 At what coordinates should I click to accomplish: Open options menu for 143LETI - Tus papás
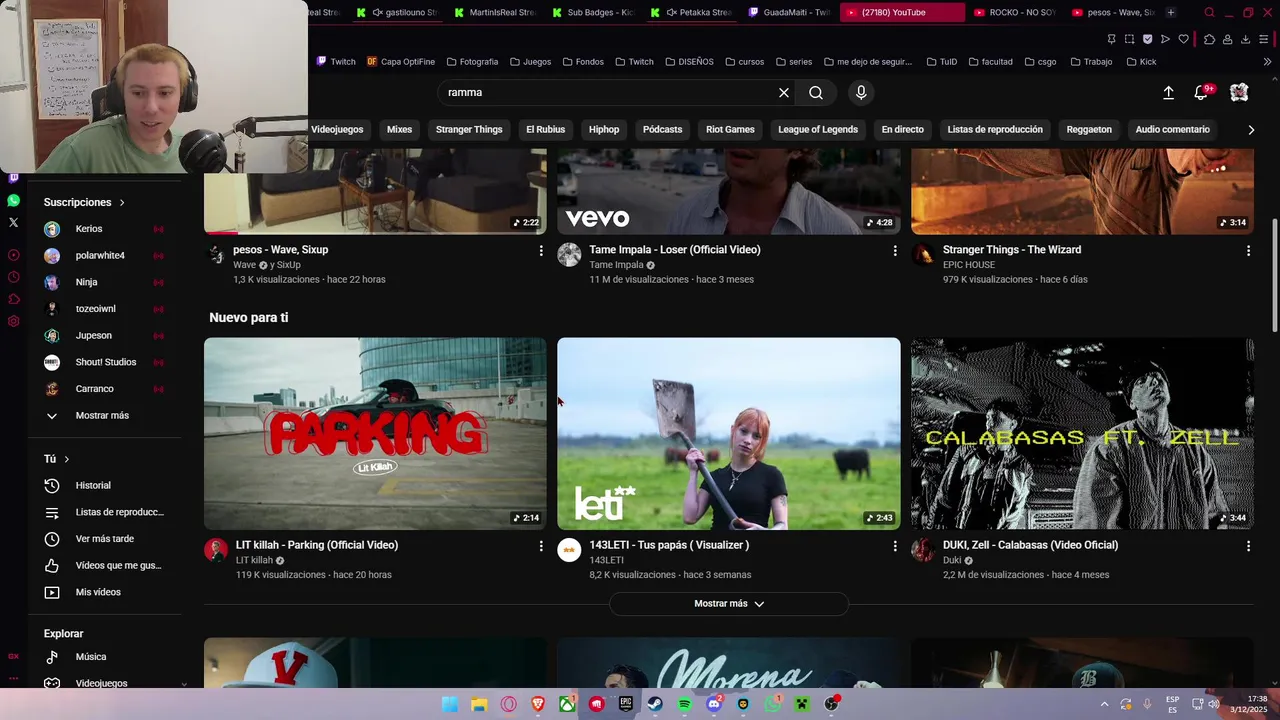895,546
